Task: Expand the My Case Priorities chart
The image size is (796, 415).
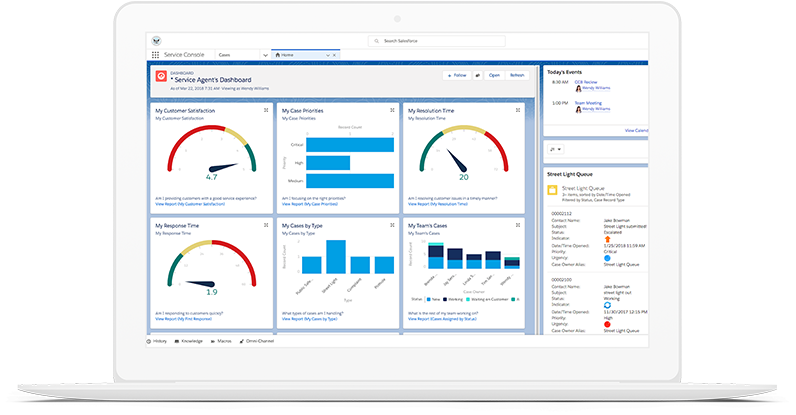Action: tap(391, 109)
